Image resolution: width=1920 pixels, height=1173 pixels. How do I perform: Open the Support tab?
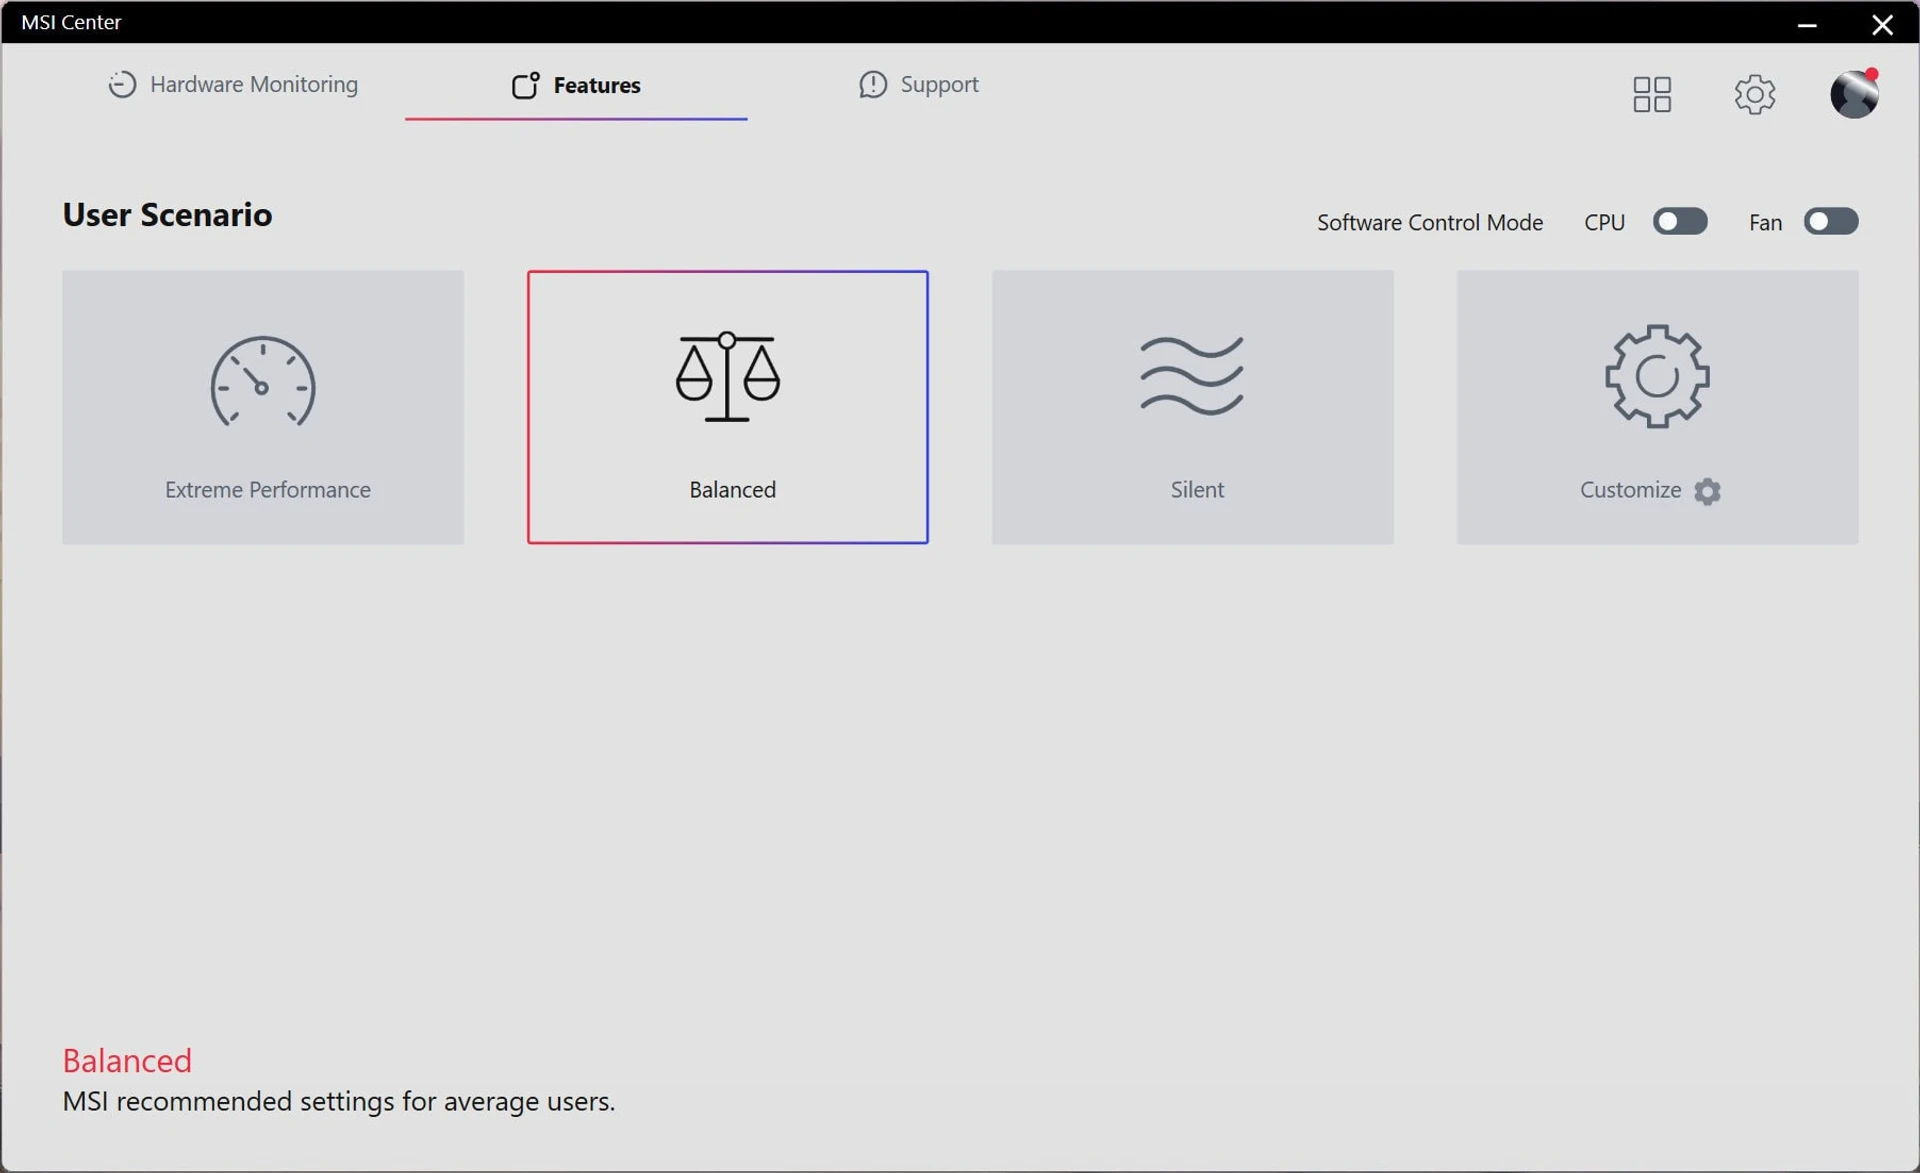[x=918, y=84]
